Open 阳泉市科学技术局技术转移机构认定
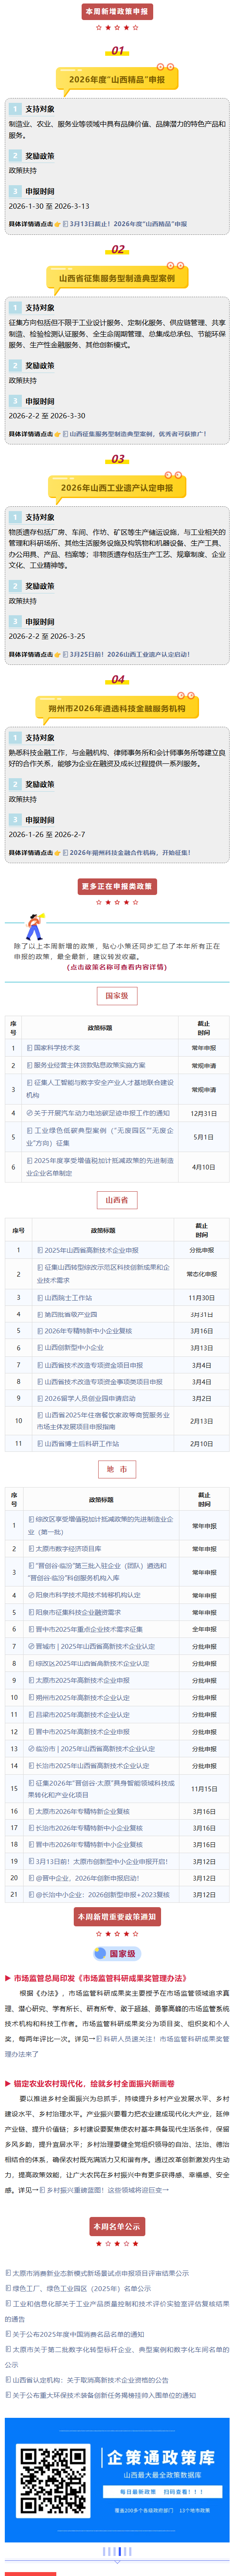237x2576 pixels. pyautogui.click(x=88, y=1595)
